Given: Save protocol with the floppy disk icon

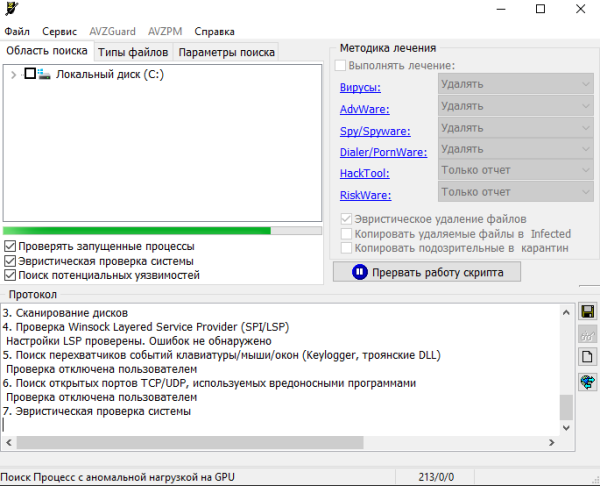Looking at the screenshot, I should point(587,311).
